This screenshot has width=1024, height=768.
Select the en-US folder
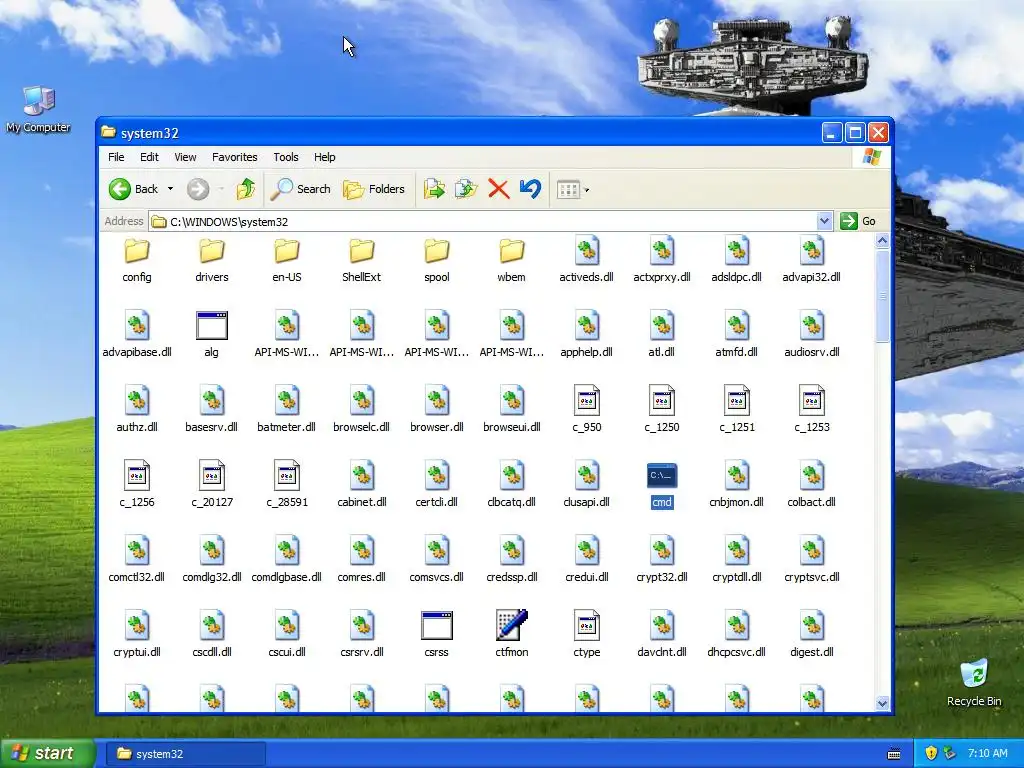coord(287,260)
